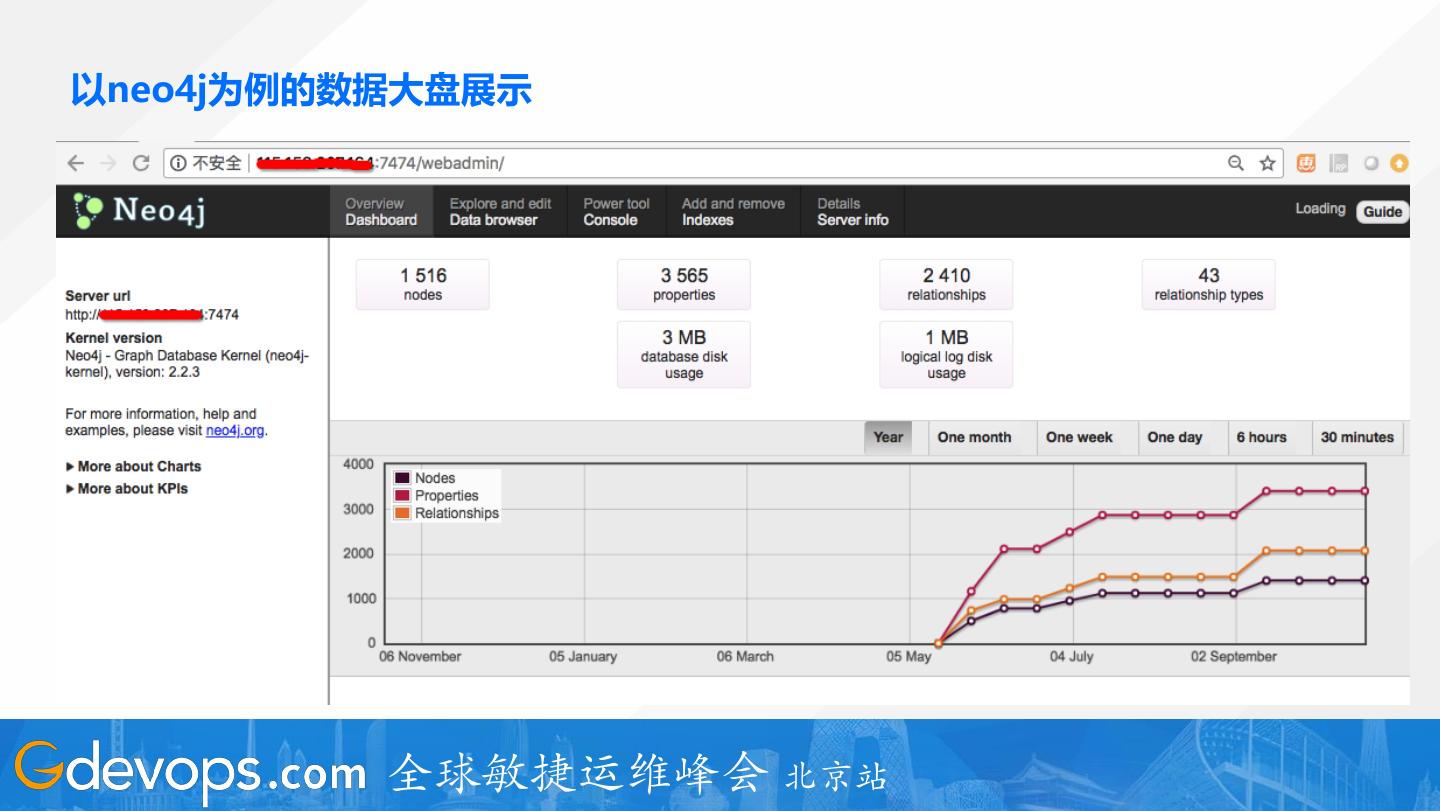Click the 04 July axis label
The width and height of the screenshot is (1440, 811).
pyautogui.click(x=1071, y=657)
